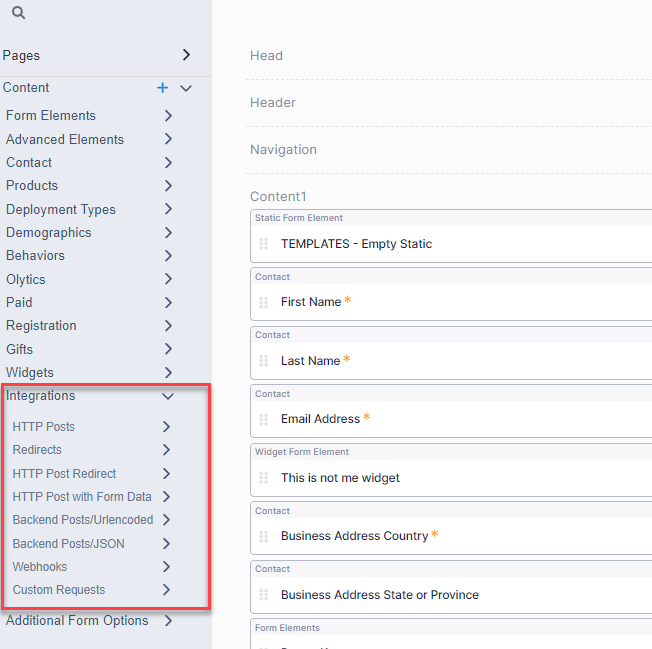This screenshot has width=652, height=649.
Task: Click drag handle on Last Name field
Action: (264, 361)
